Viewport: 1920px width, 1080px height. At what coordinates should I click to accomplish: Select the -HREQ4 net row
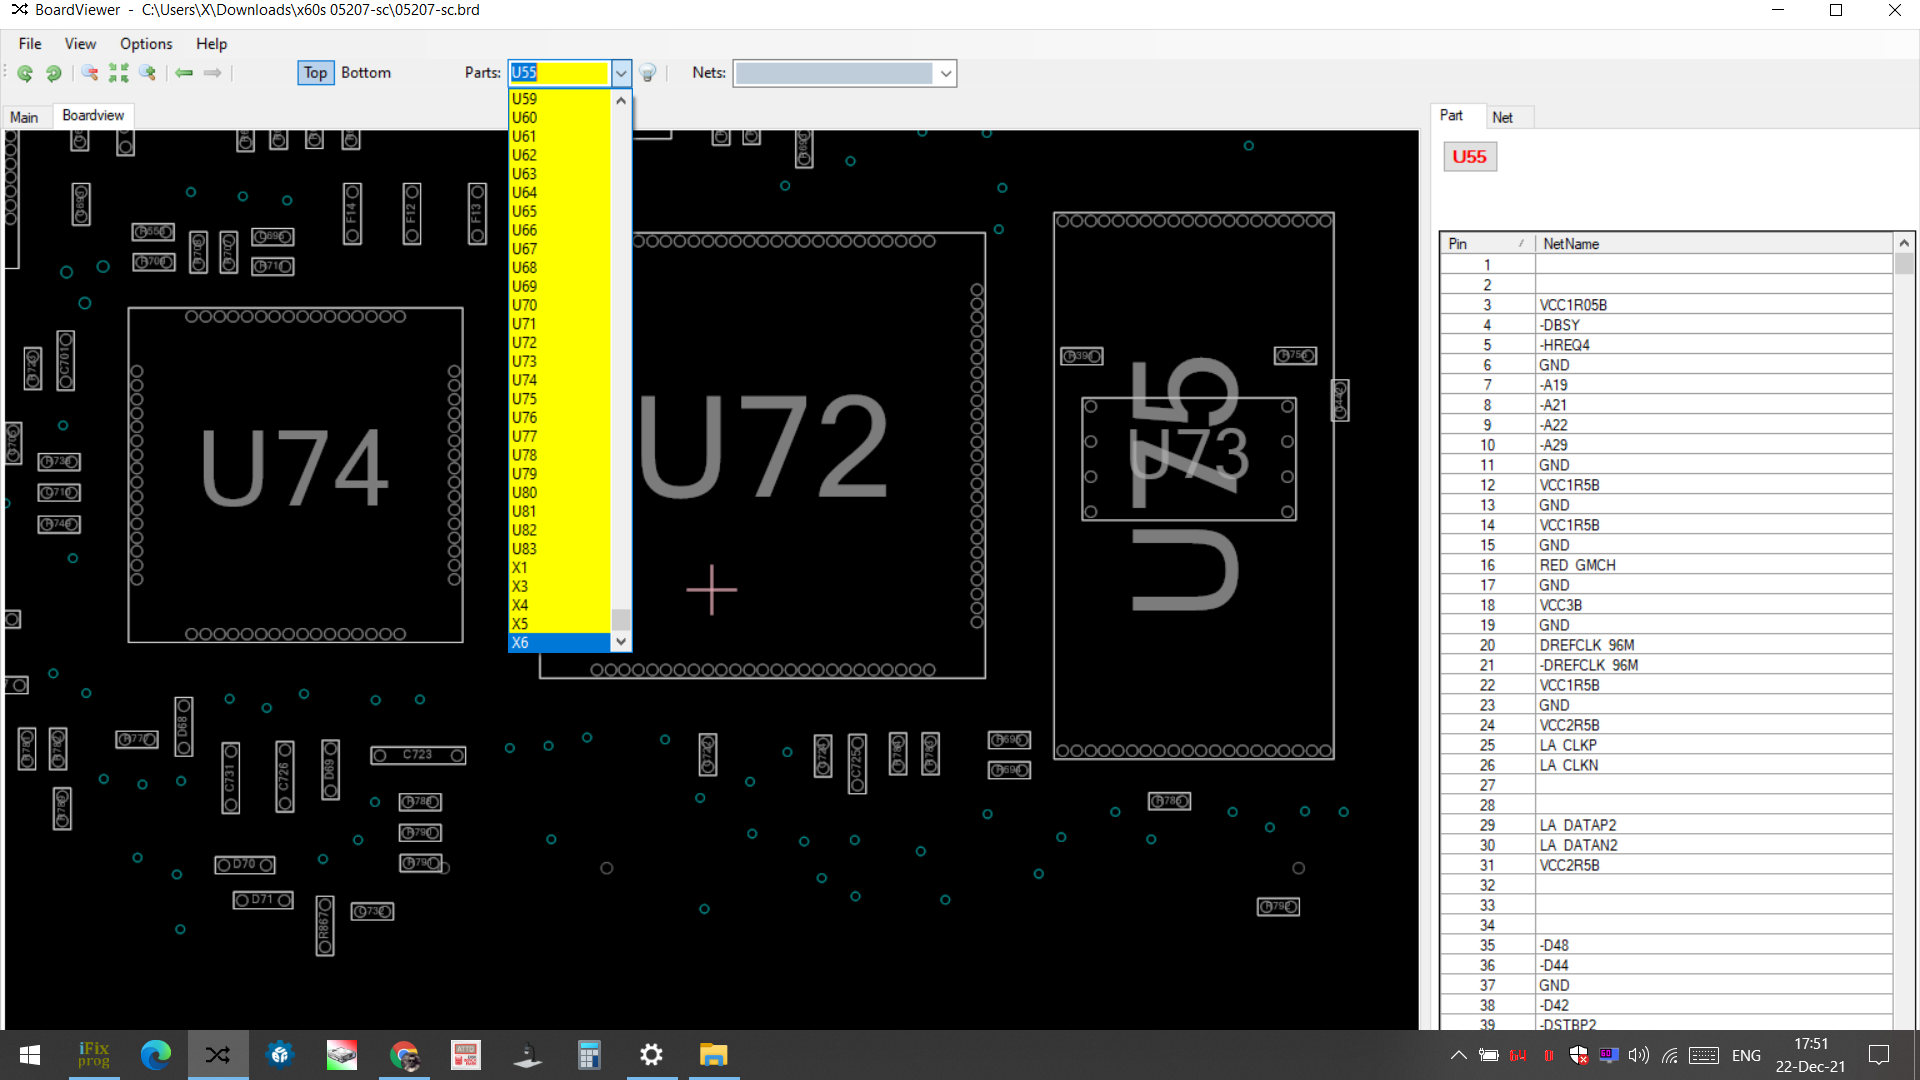pos(1666,345)
